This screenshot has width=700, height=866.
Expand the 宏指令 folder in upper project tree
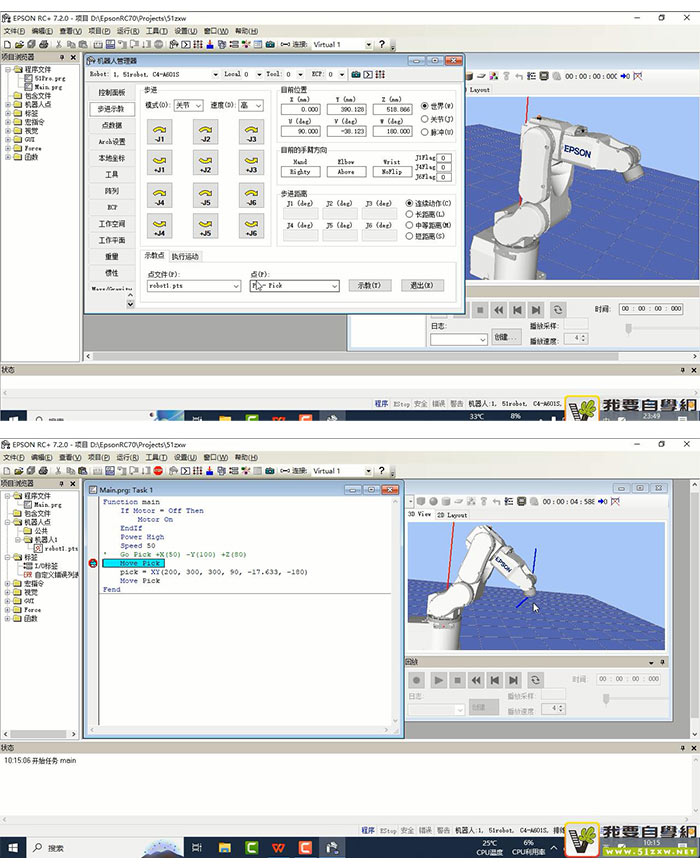8,122
